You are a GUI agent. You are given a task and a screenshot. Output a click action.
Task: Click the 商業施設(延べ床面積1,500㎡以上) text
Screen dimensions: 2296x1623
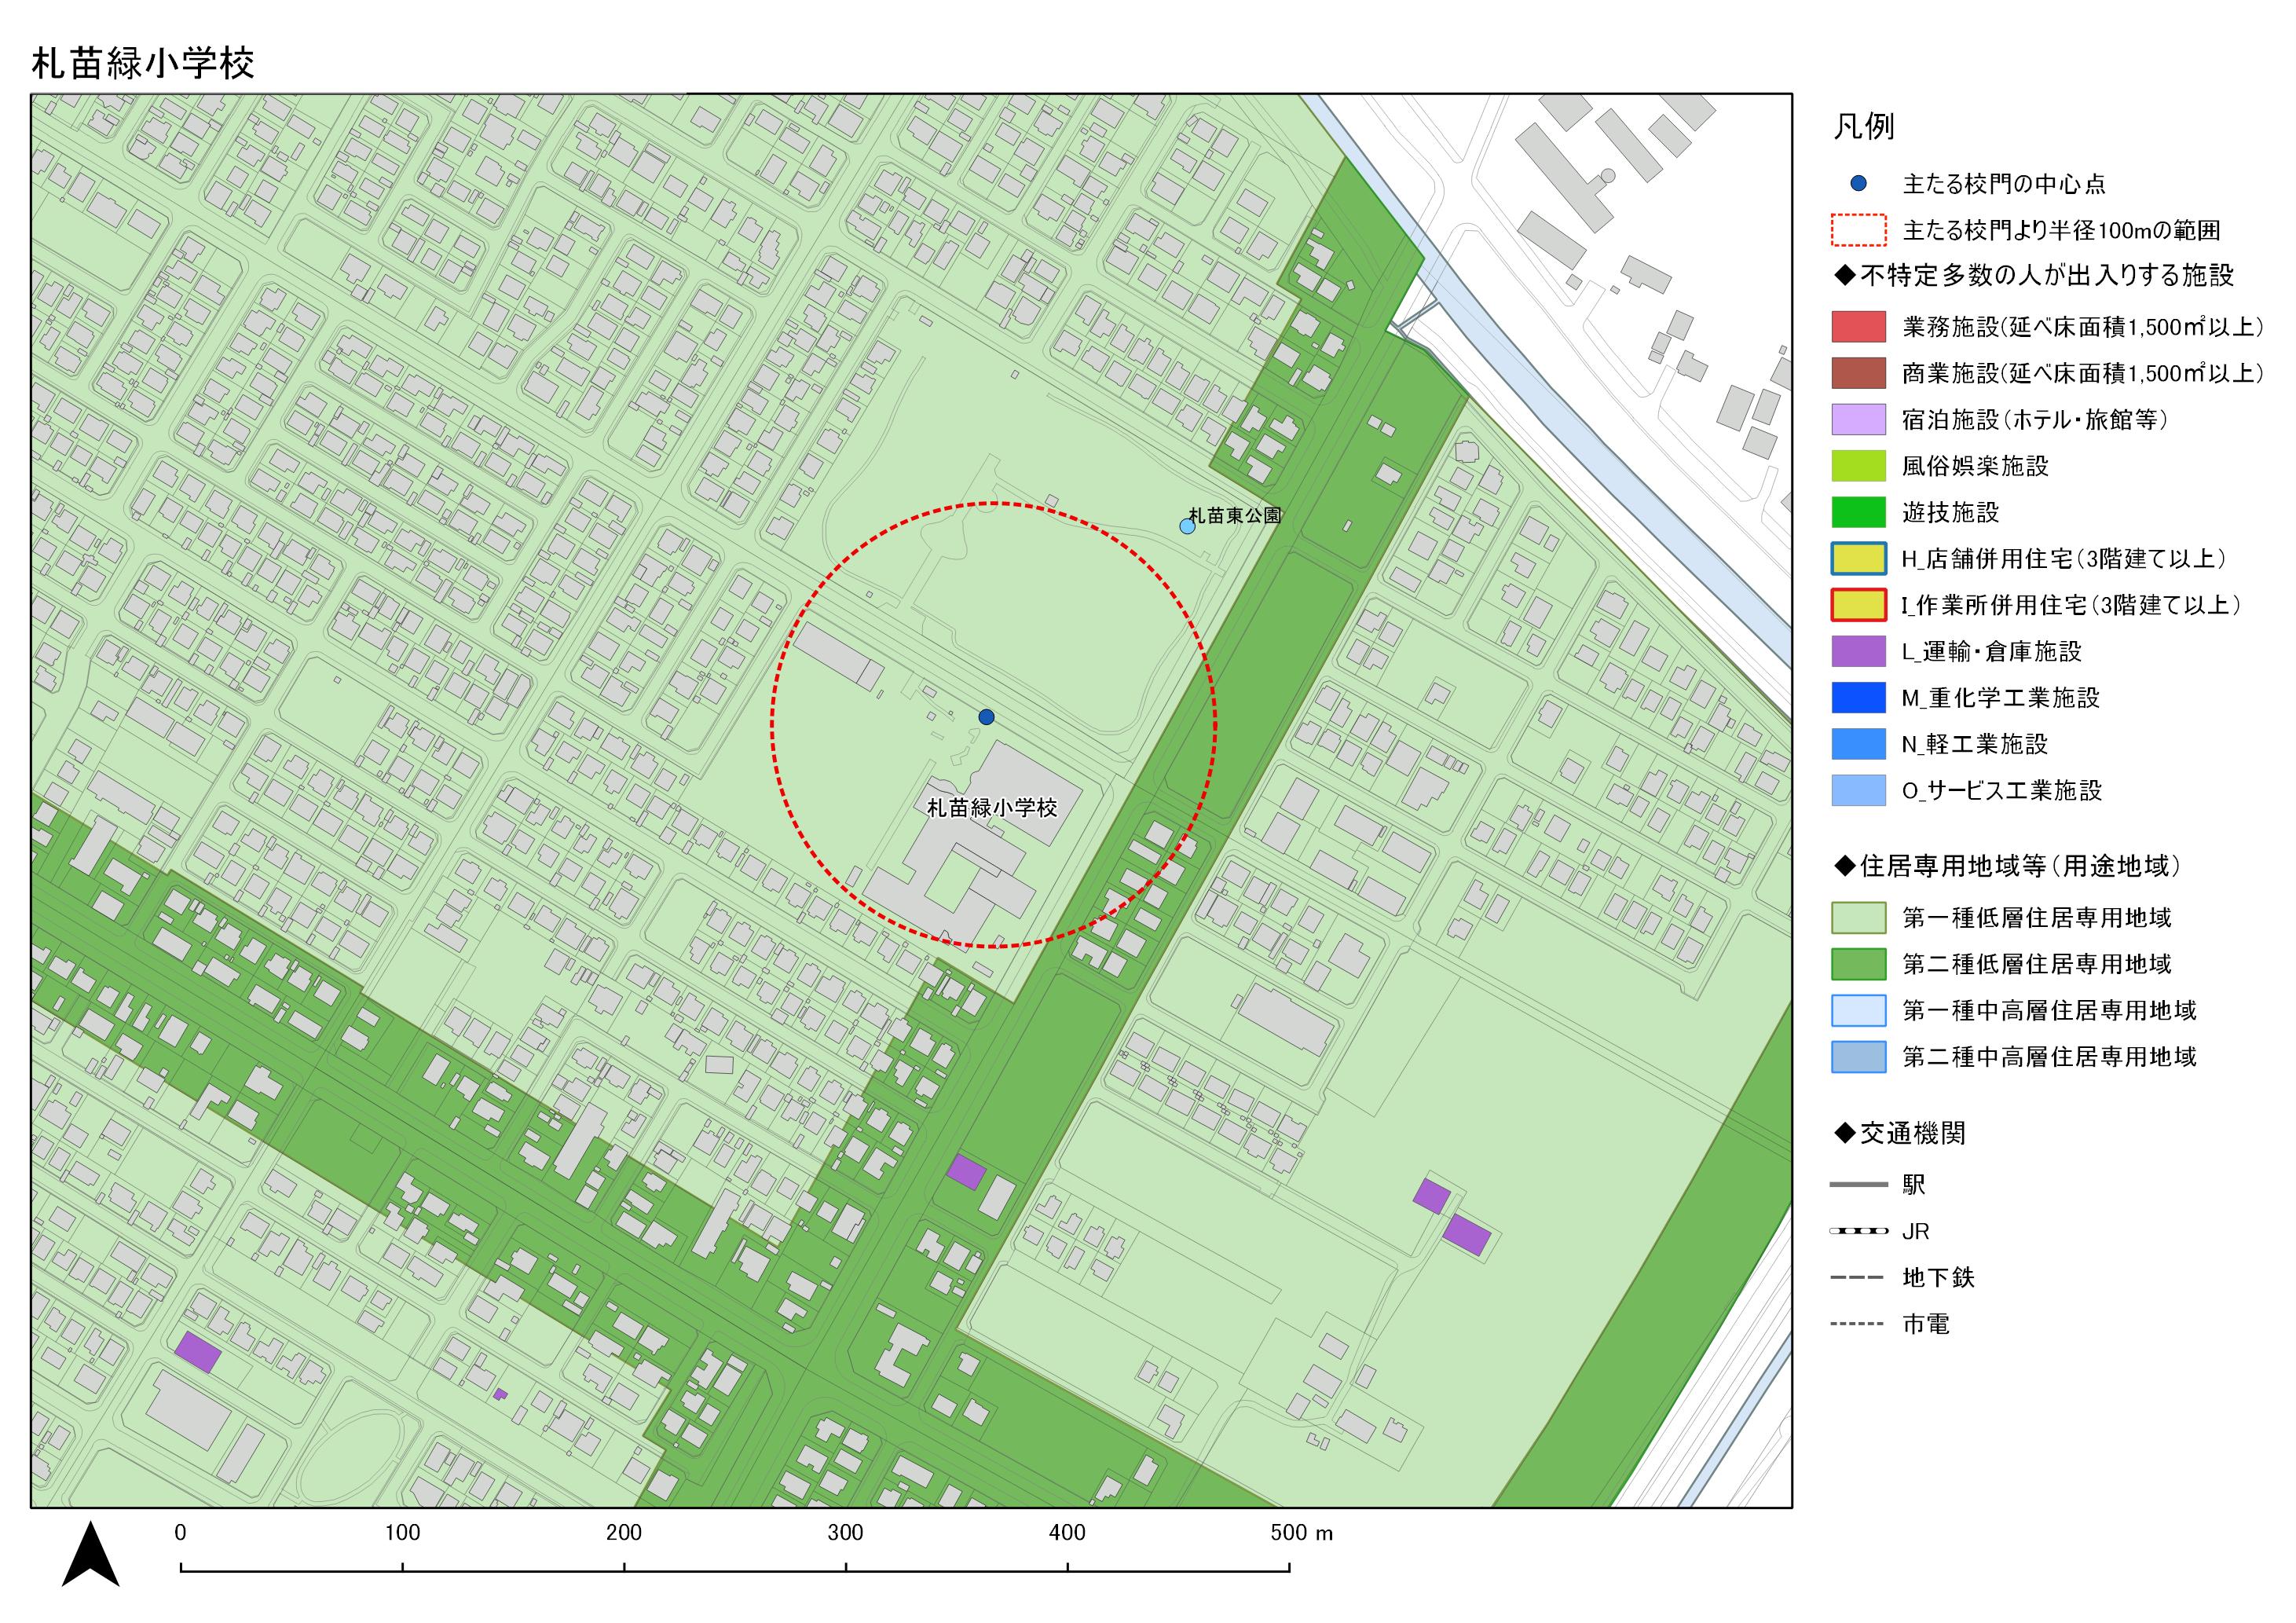point(2083,373)
